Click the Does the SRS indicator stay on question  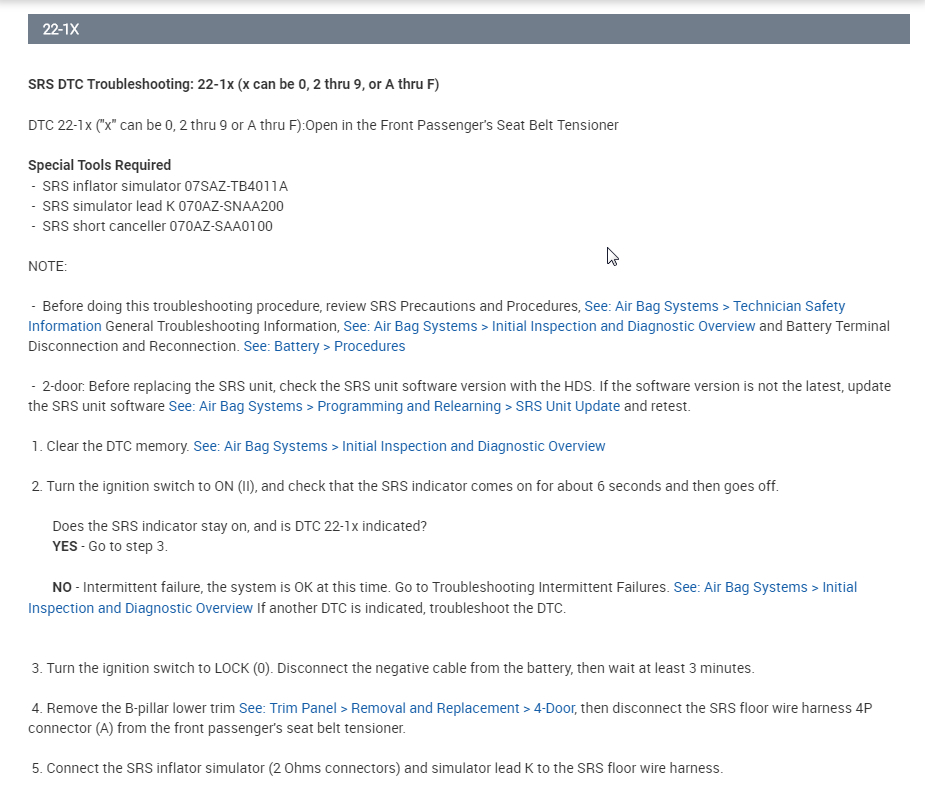pyautogui.click(x=240, y=526)
